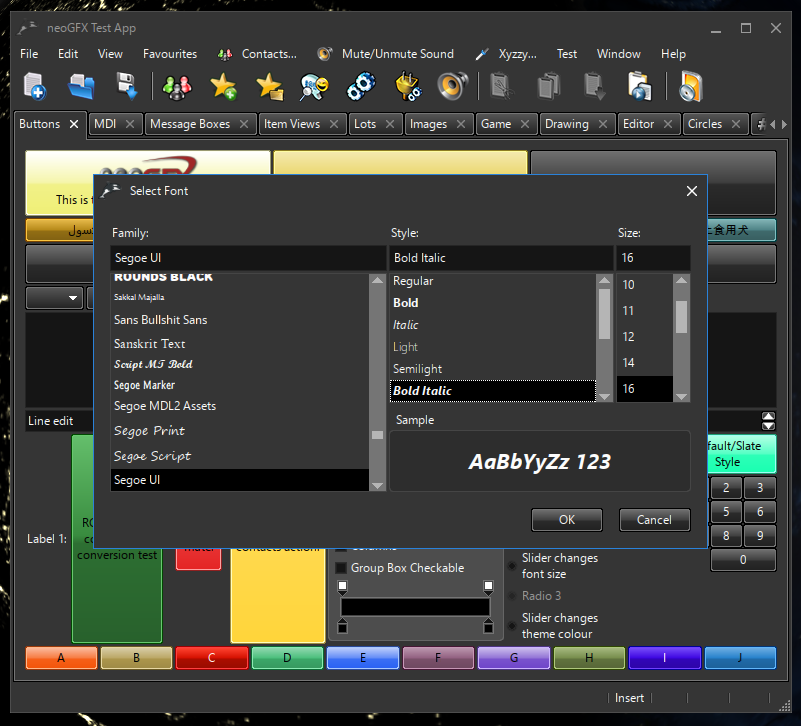
Task: Select the Slider changes font size radio
Action: (513, 567)
